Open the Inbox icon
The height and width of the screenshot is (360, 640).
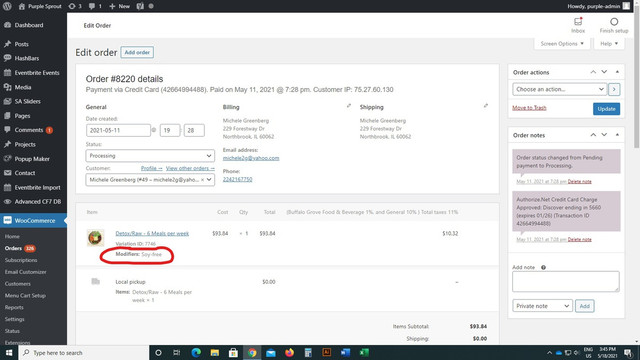[578, 22]
